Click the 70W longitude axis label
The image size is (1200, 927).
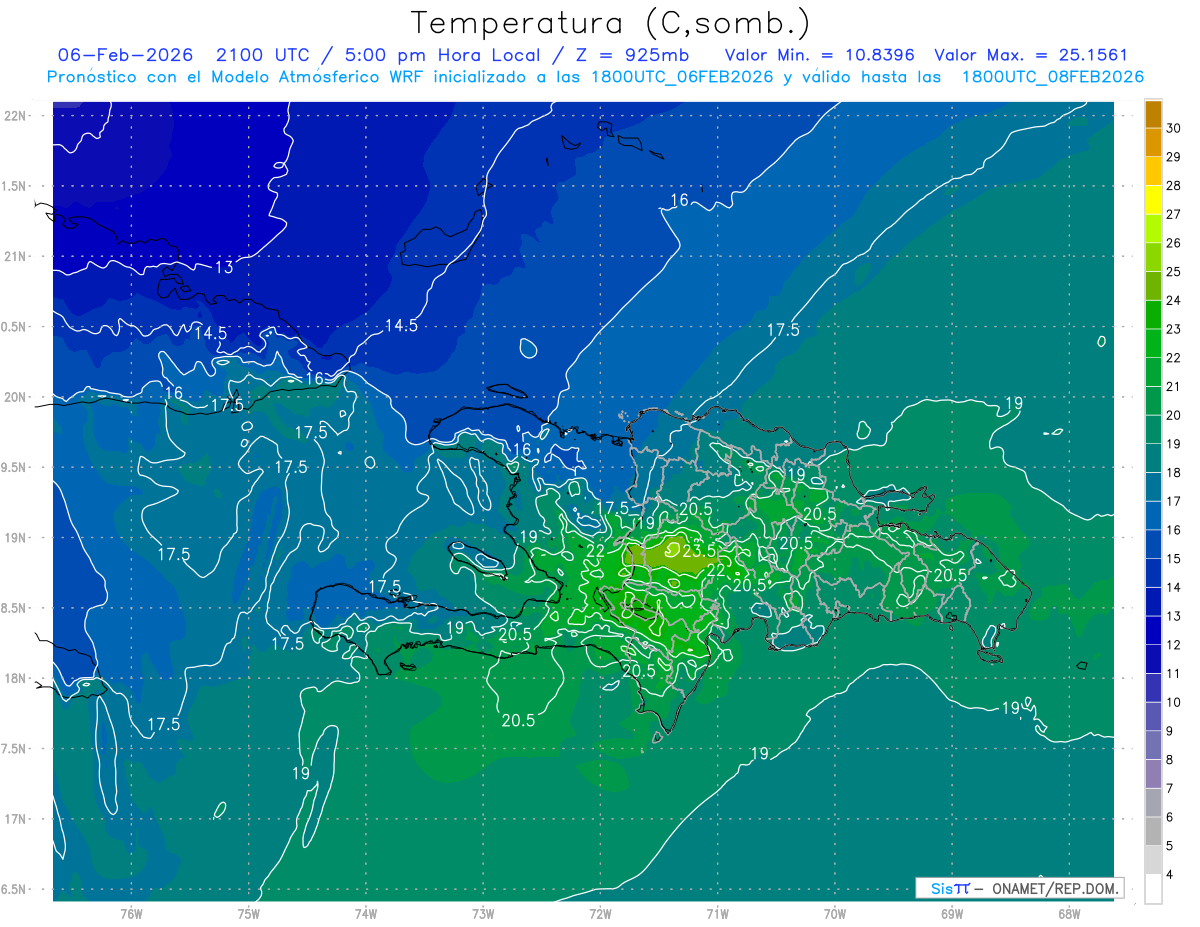(835, 913)
